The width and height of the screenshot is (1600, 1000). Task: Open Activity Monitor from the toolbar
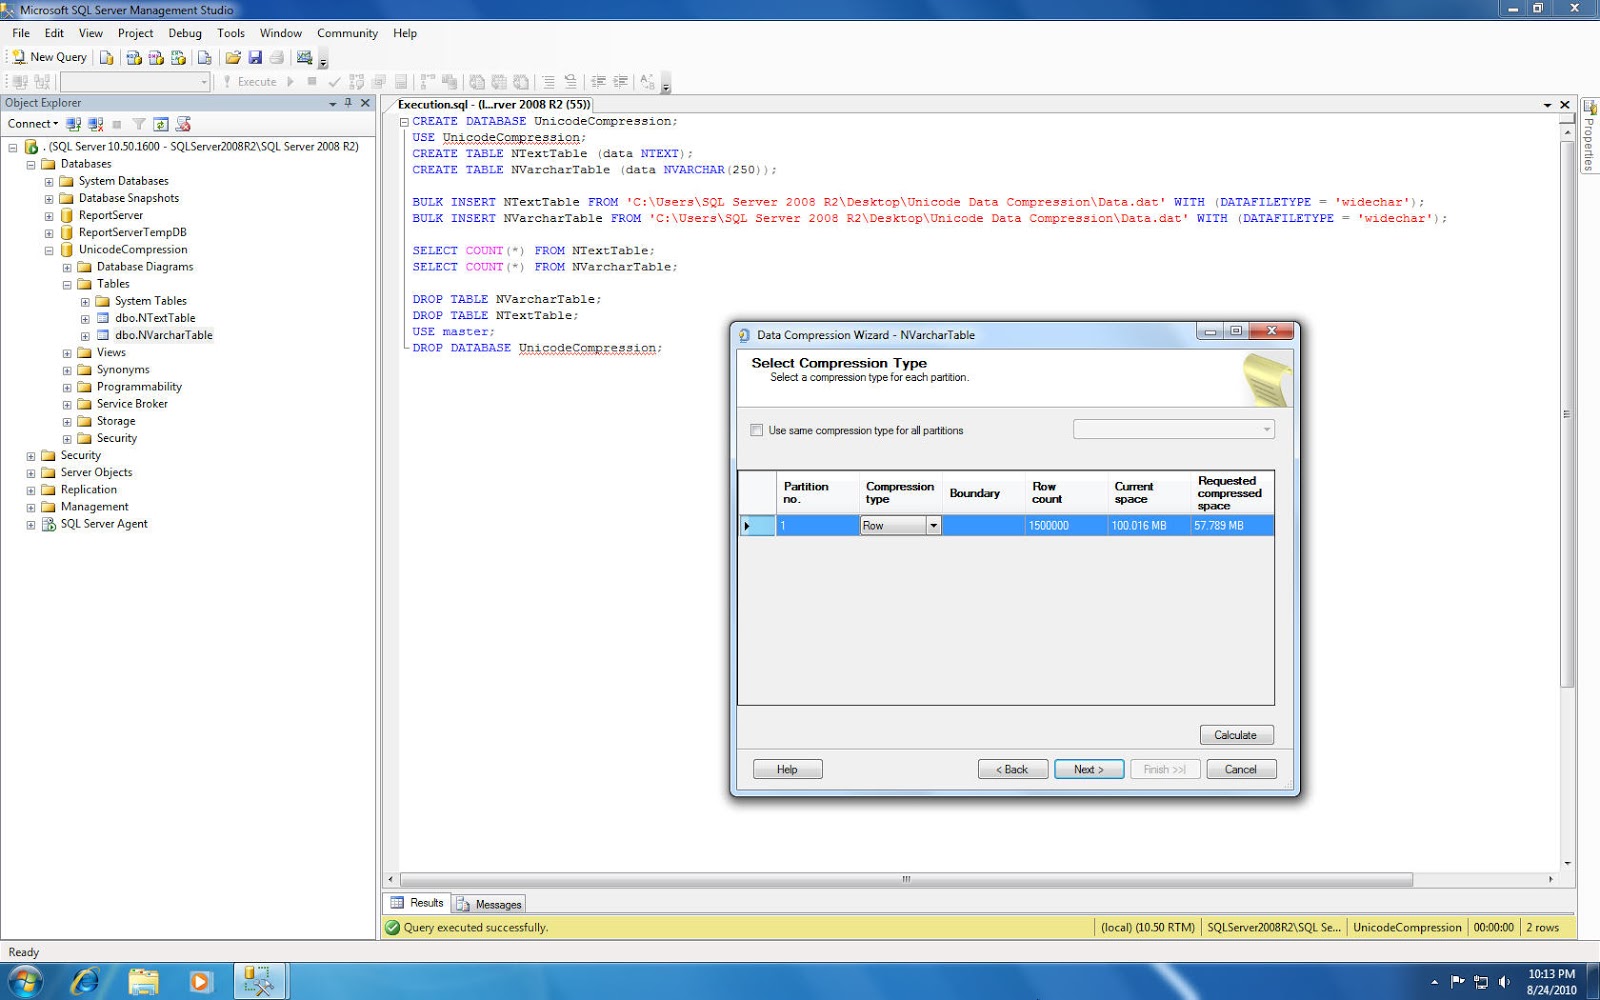point(305,57)
